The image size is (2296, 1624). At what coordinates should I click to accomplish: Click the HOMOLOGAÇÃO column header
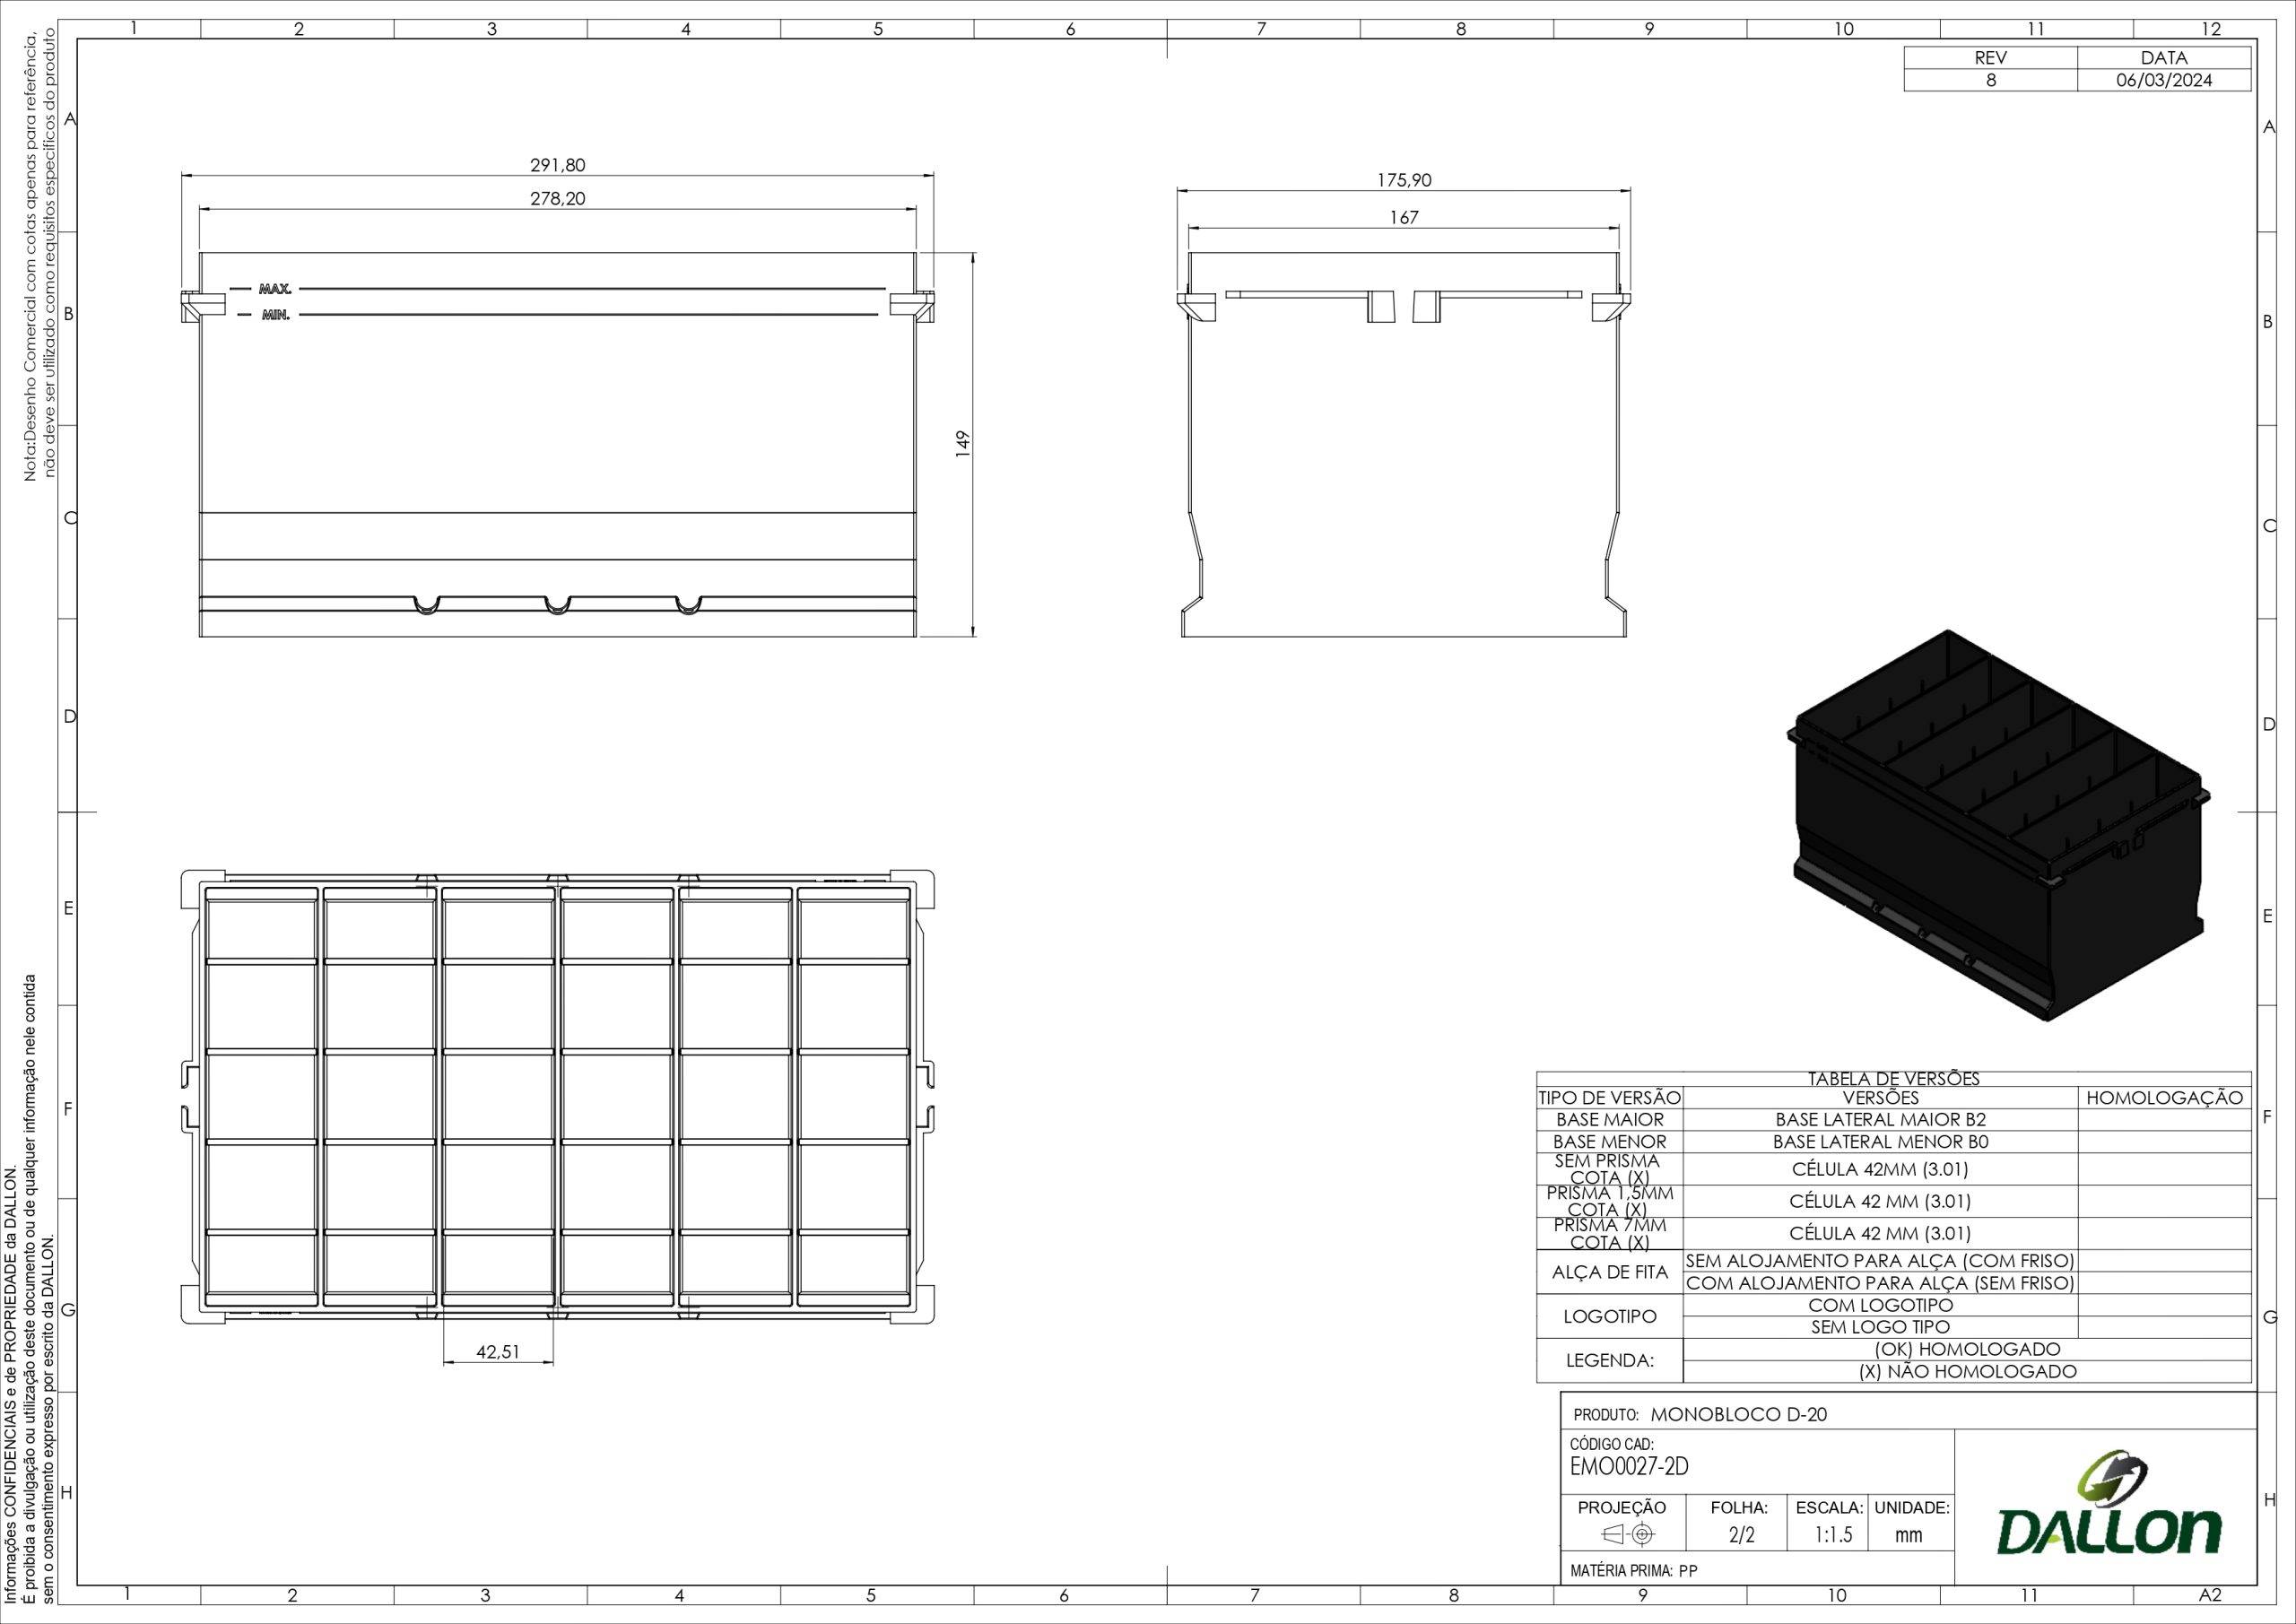2164,1098
